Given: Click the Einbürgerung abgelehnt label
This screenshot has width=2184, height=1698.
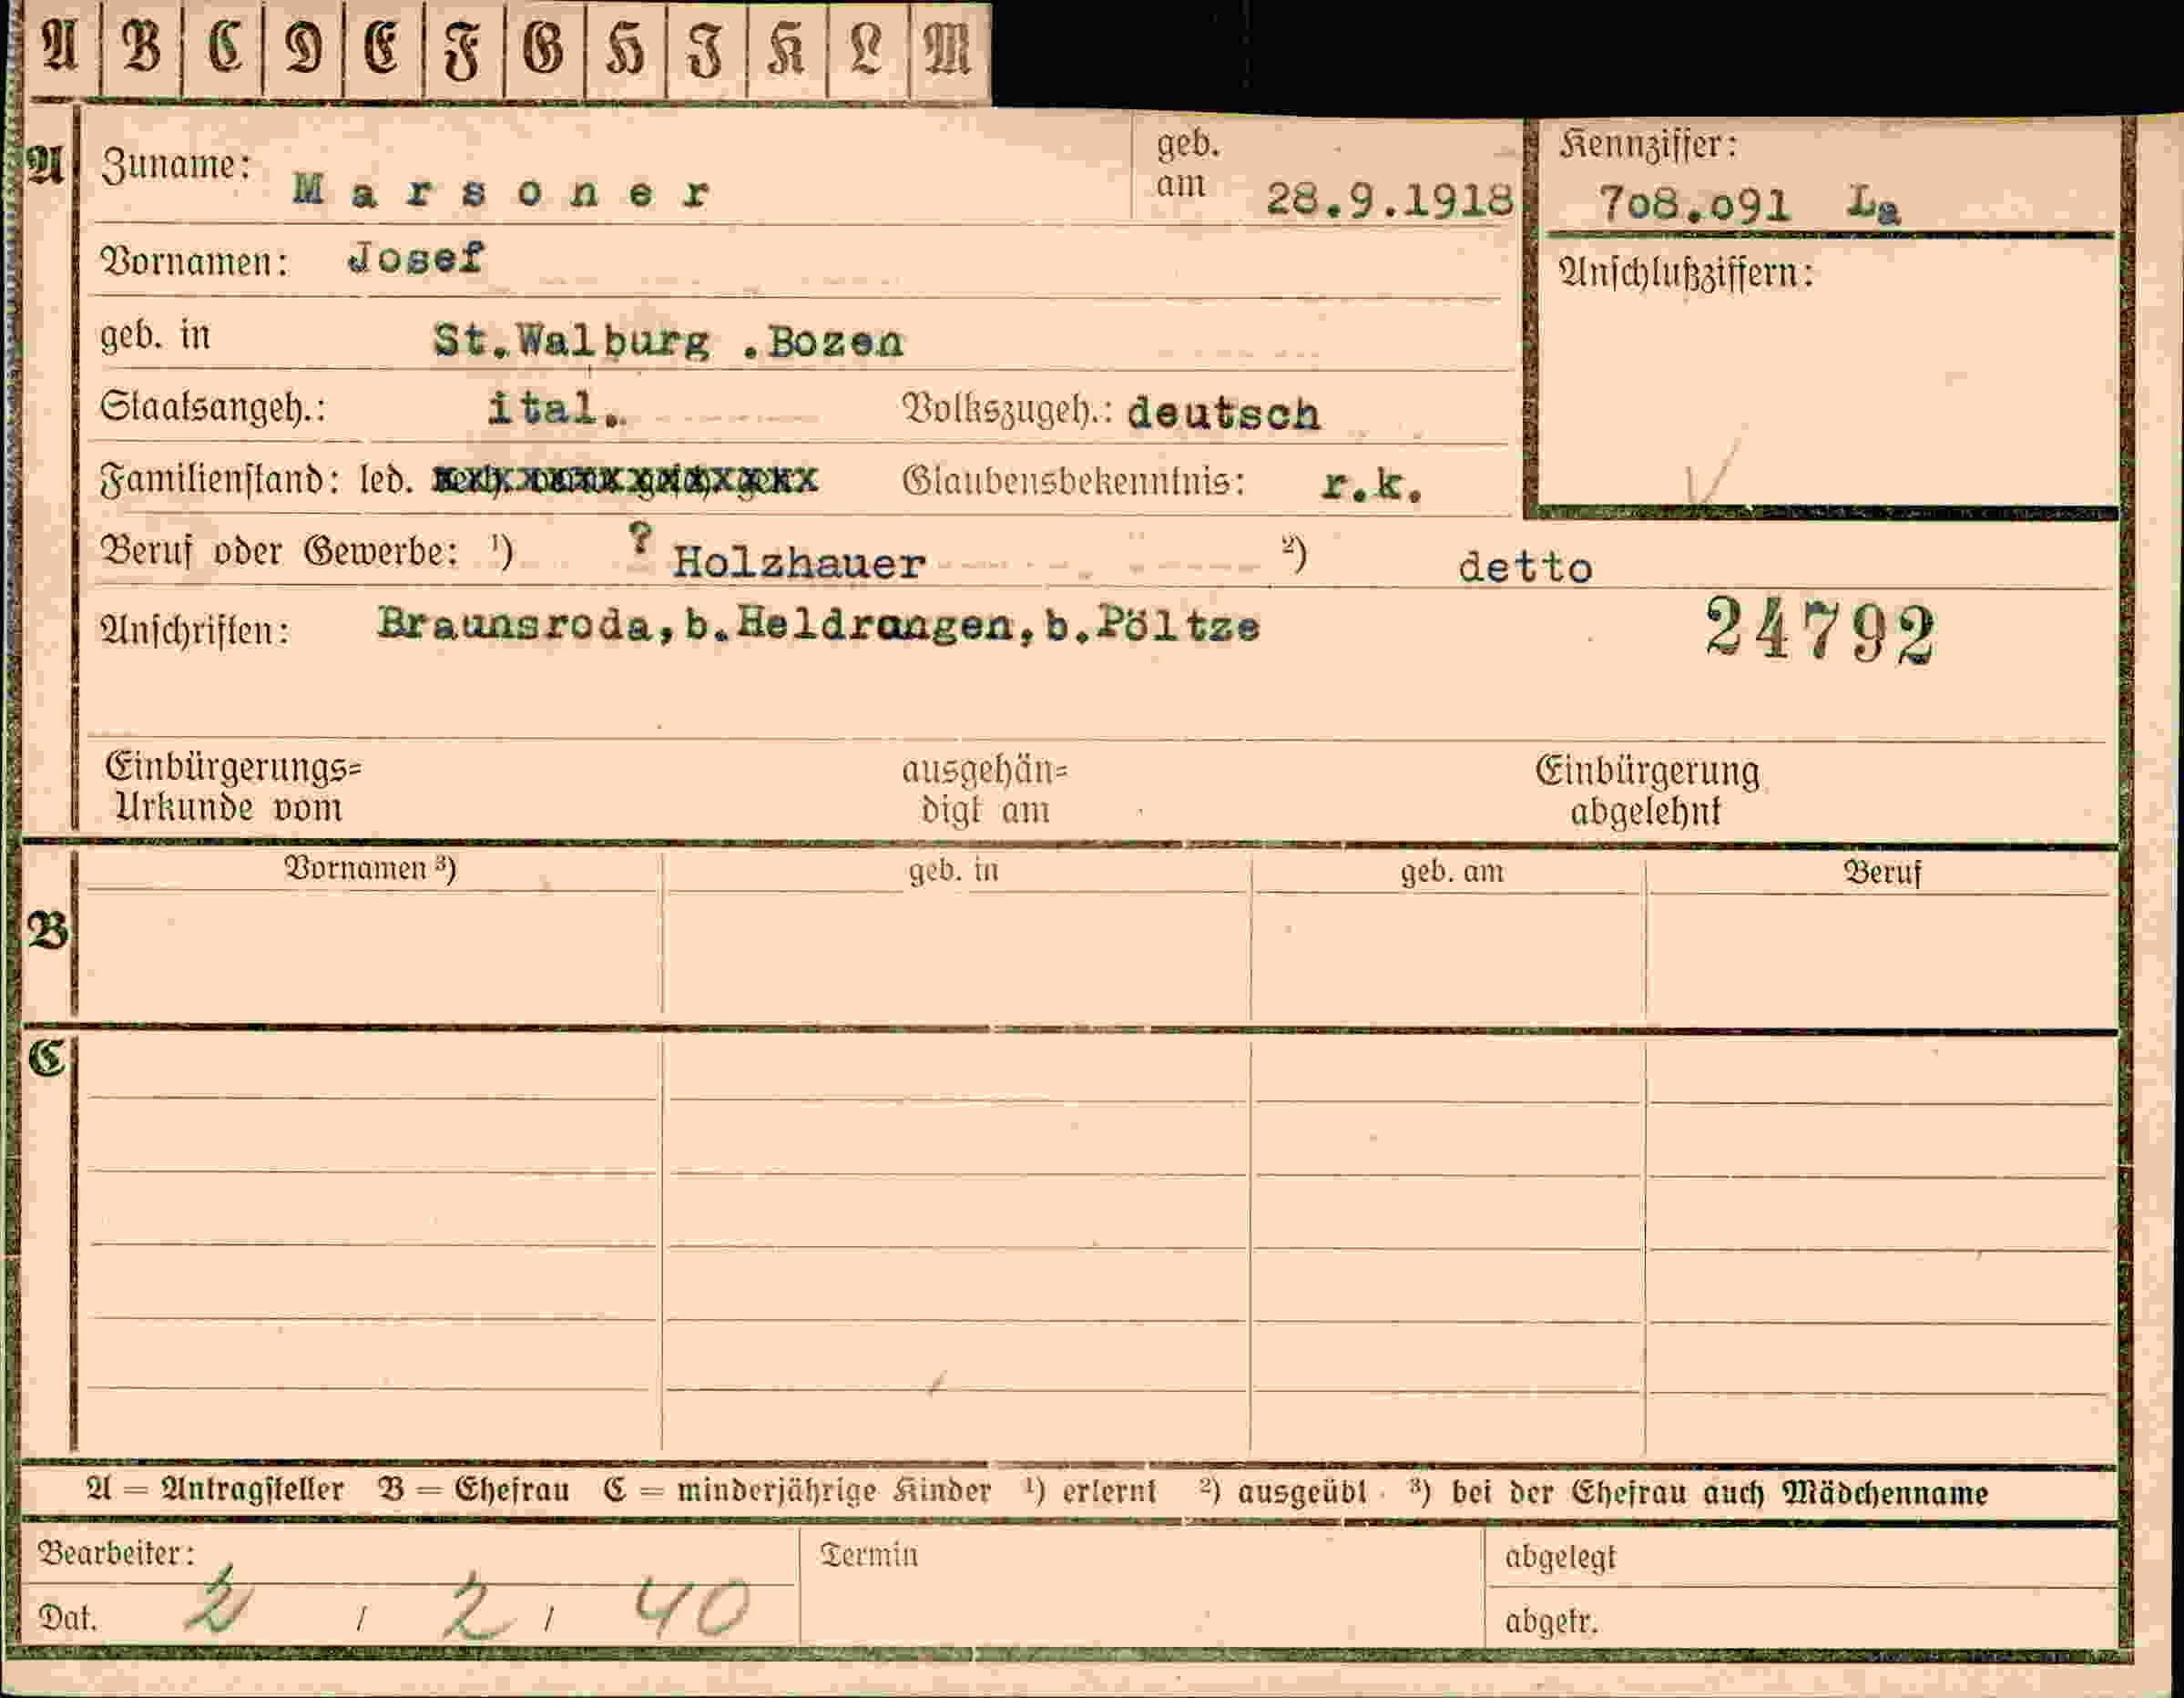Looking at the screenshot, I should tap(1647, 790).
